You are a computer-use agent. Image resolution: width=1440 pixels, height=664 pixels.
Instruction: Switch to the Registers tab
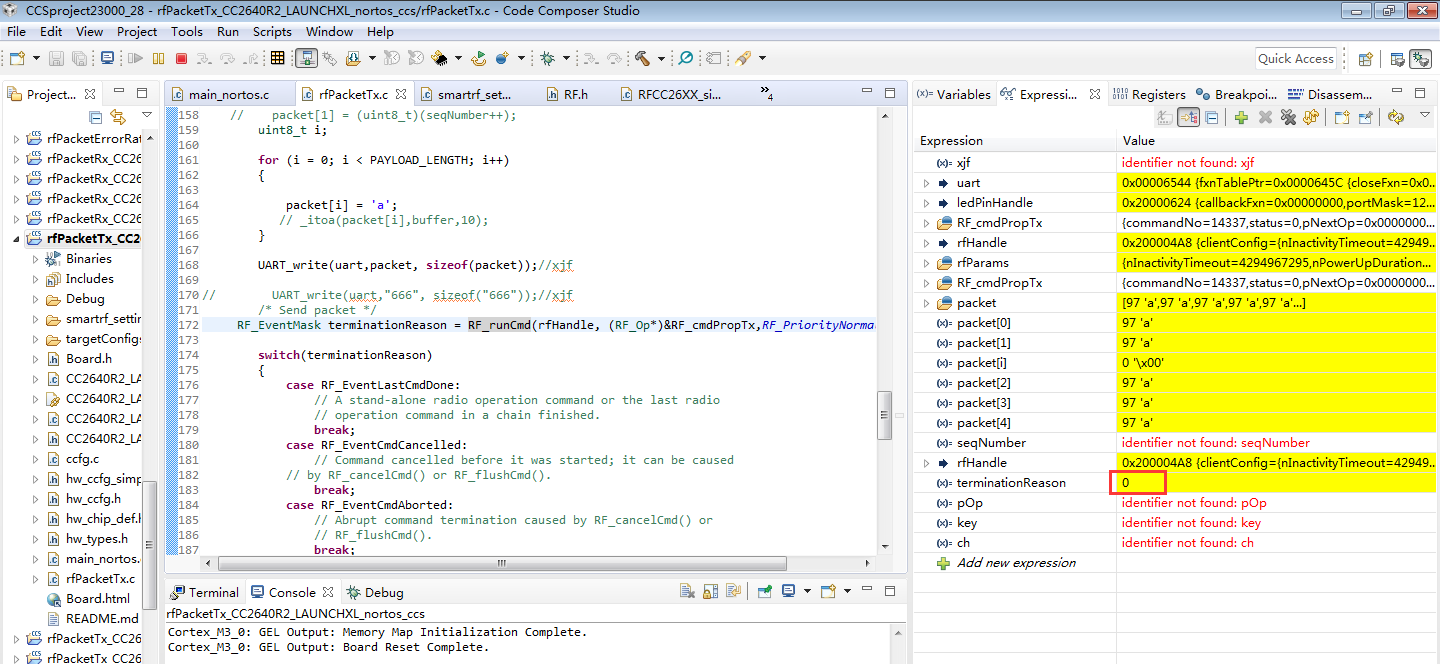click(x=1150, y=95)
